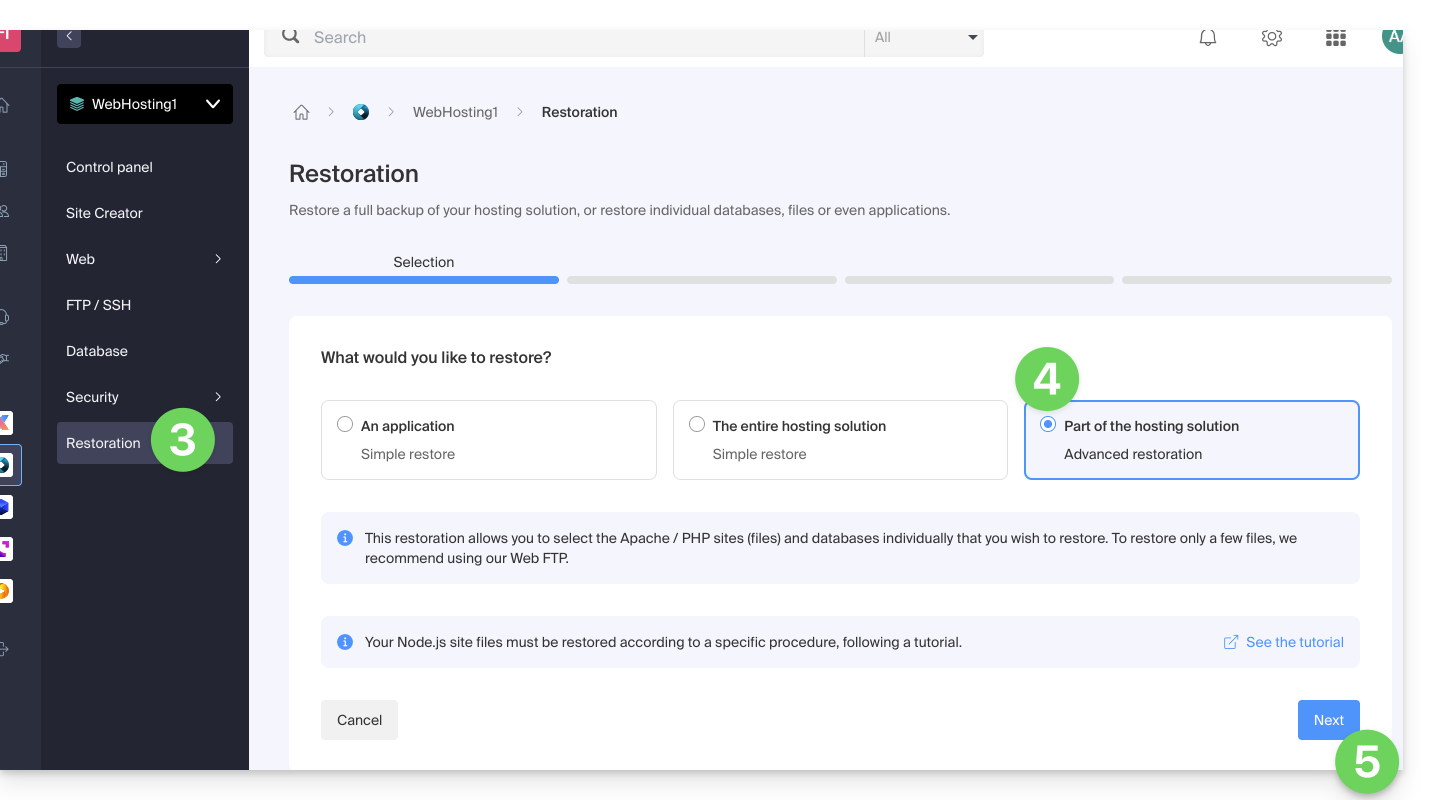Open the apps grid icon
The height and width of the screenshot is (800, 1433).
[1335, 38]
